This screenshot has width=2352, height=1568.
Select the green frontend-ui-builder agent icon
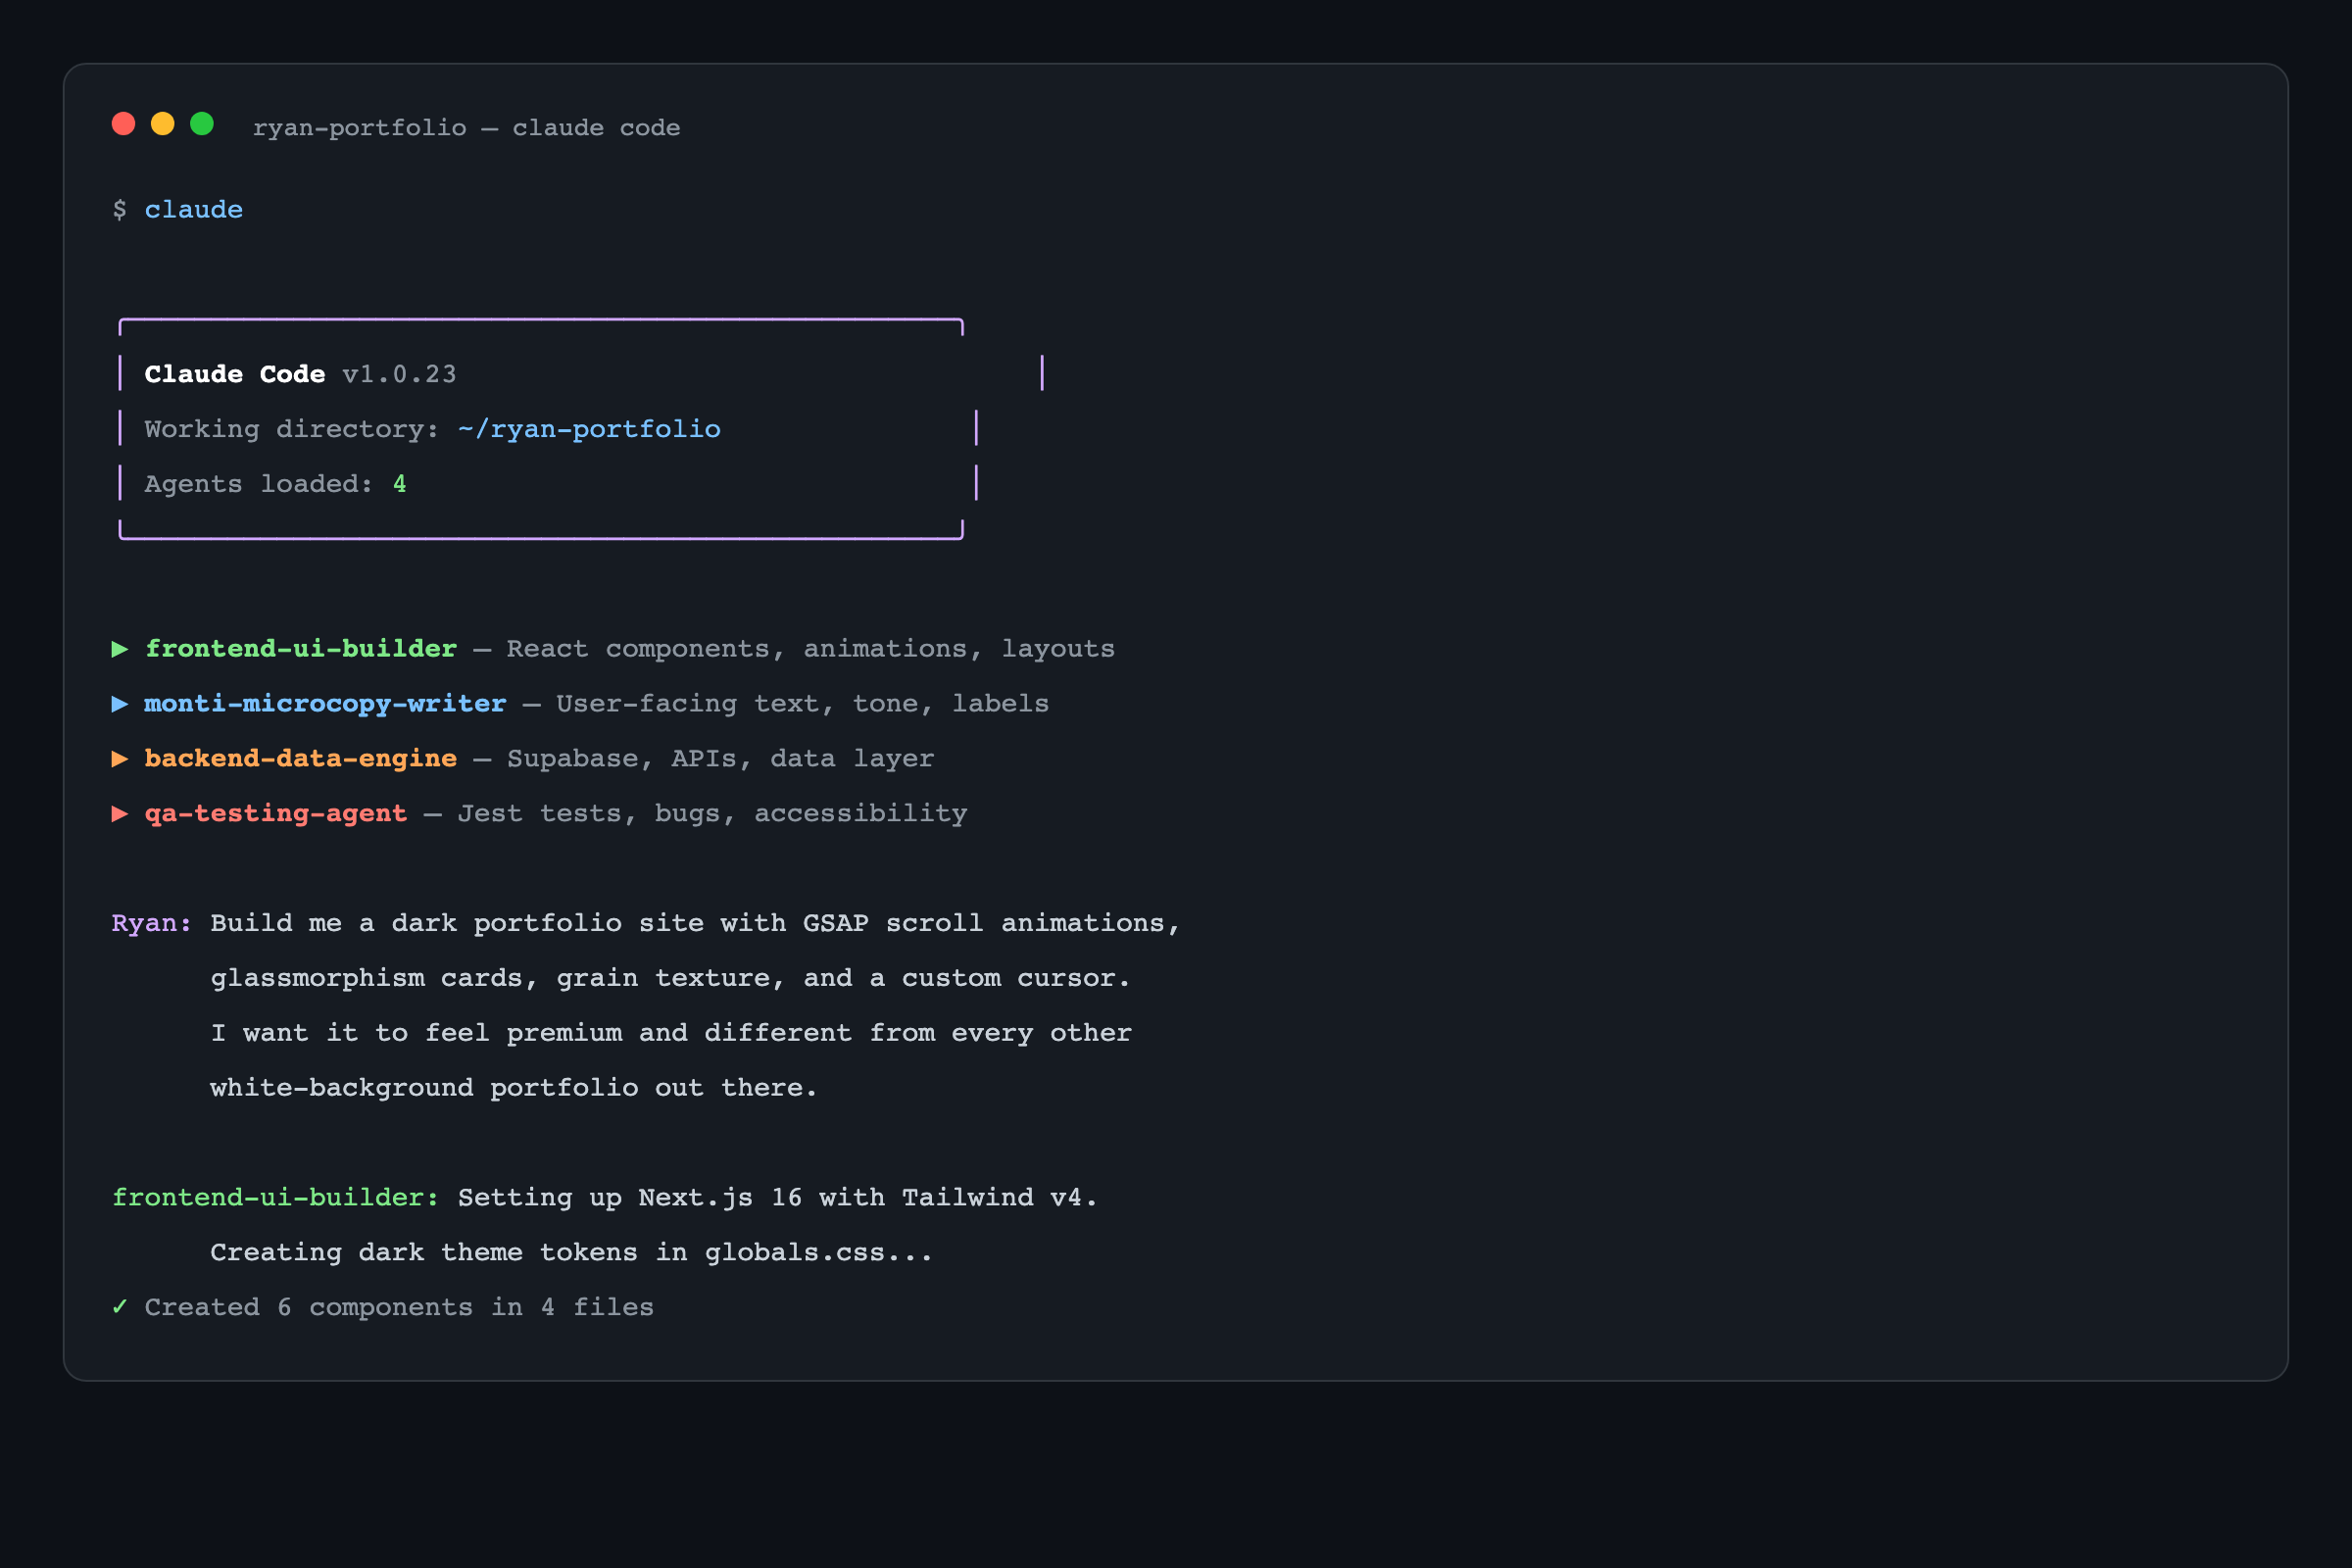coord(120,648)
